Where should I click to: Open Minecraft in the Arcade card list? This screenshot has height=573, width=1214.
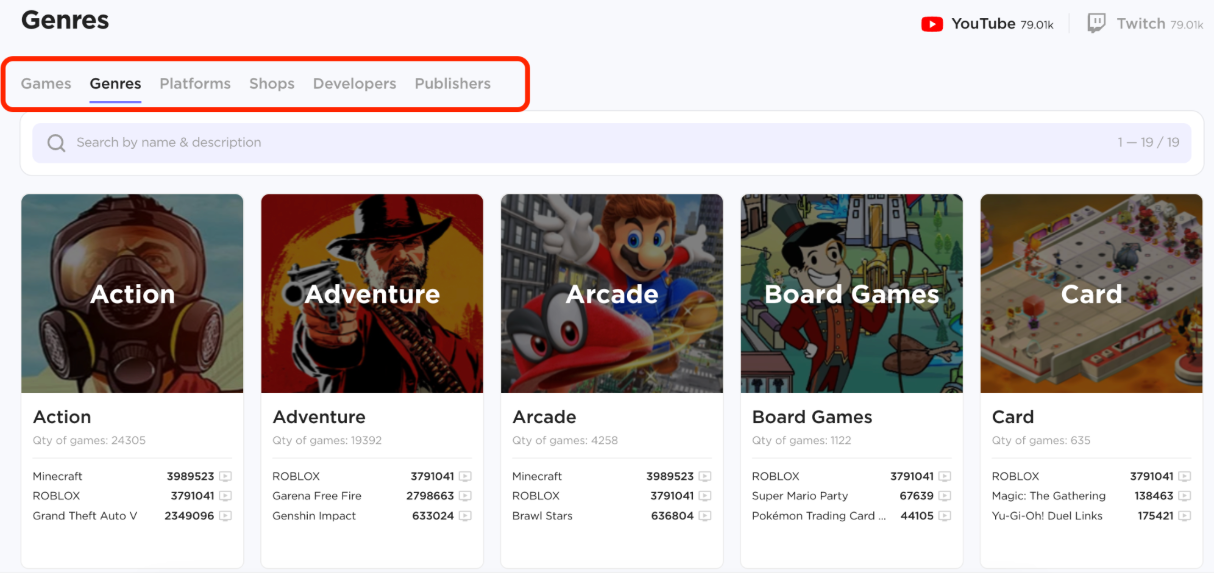537,477
